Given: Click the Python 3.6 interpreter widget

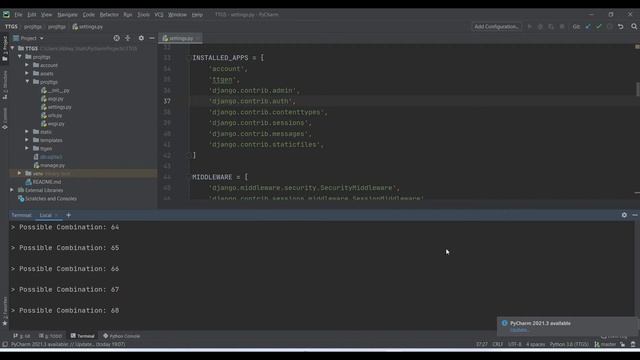Looking at the screenshot, I should coord(569,344).
